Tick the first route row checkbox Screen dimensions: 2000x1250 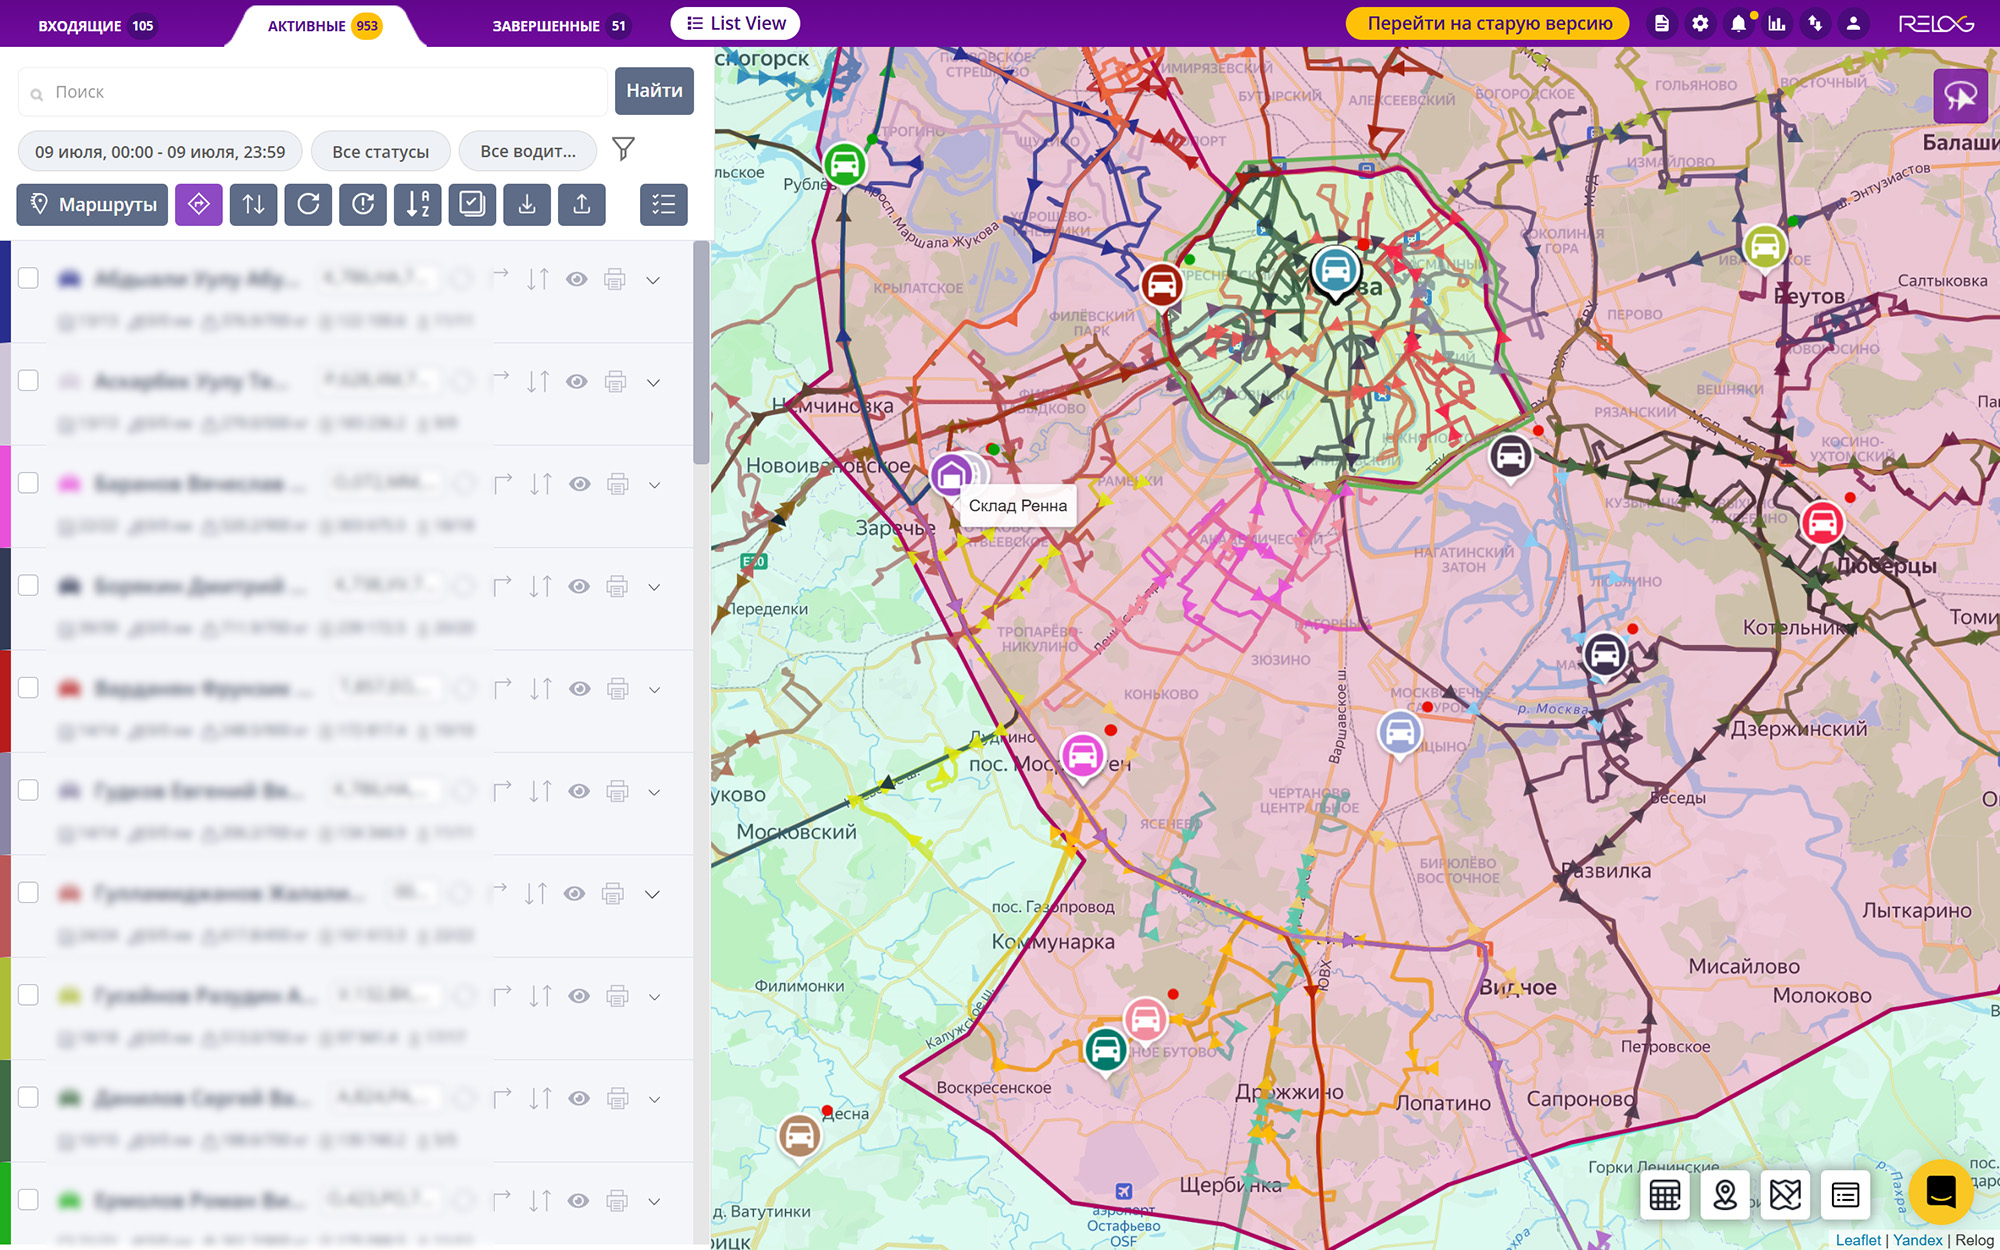point(28,278)
